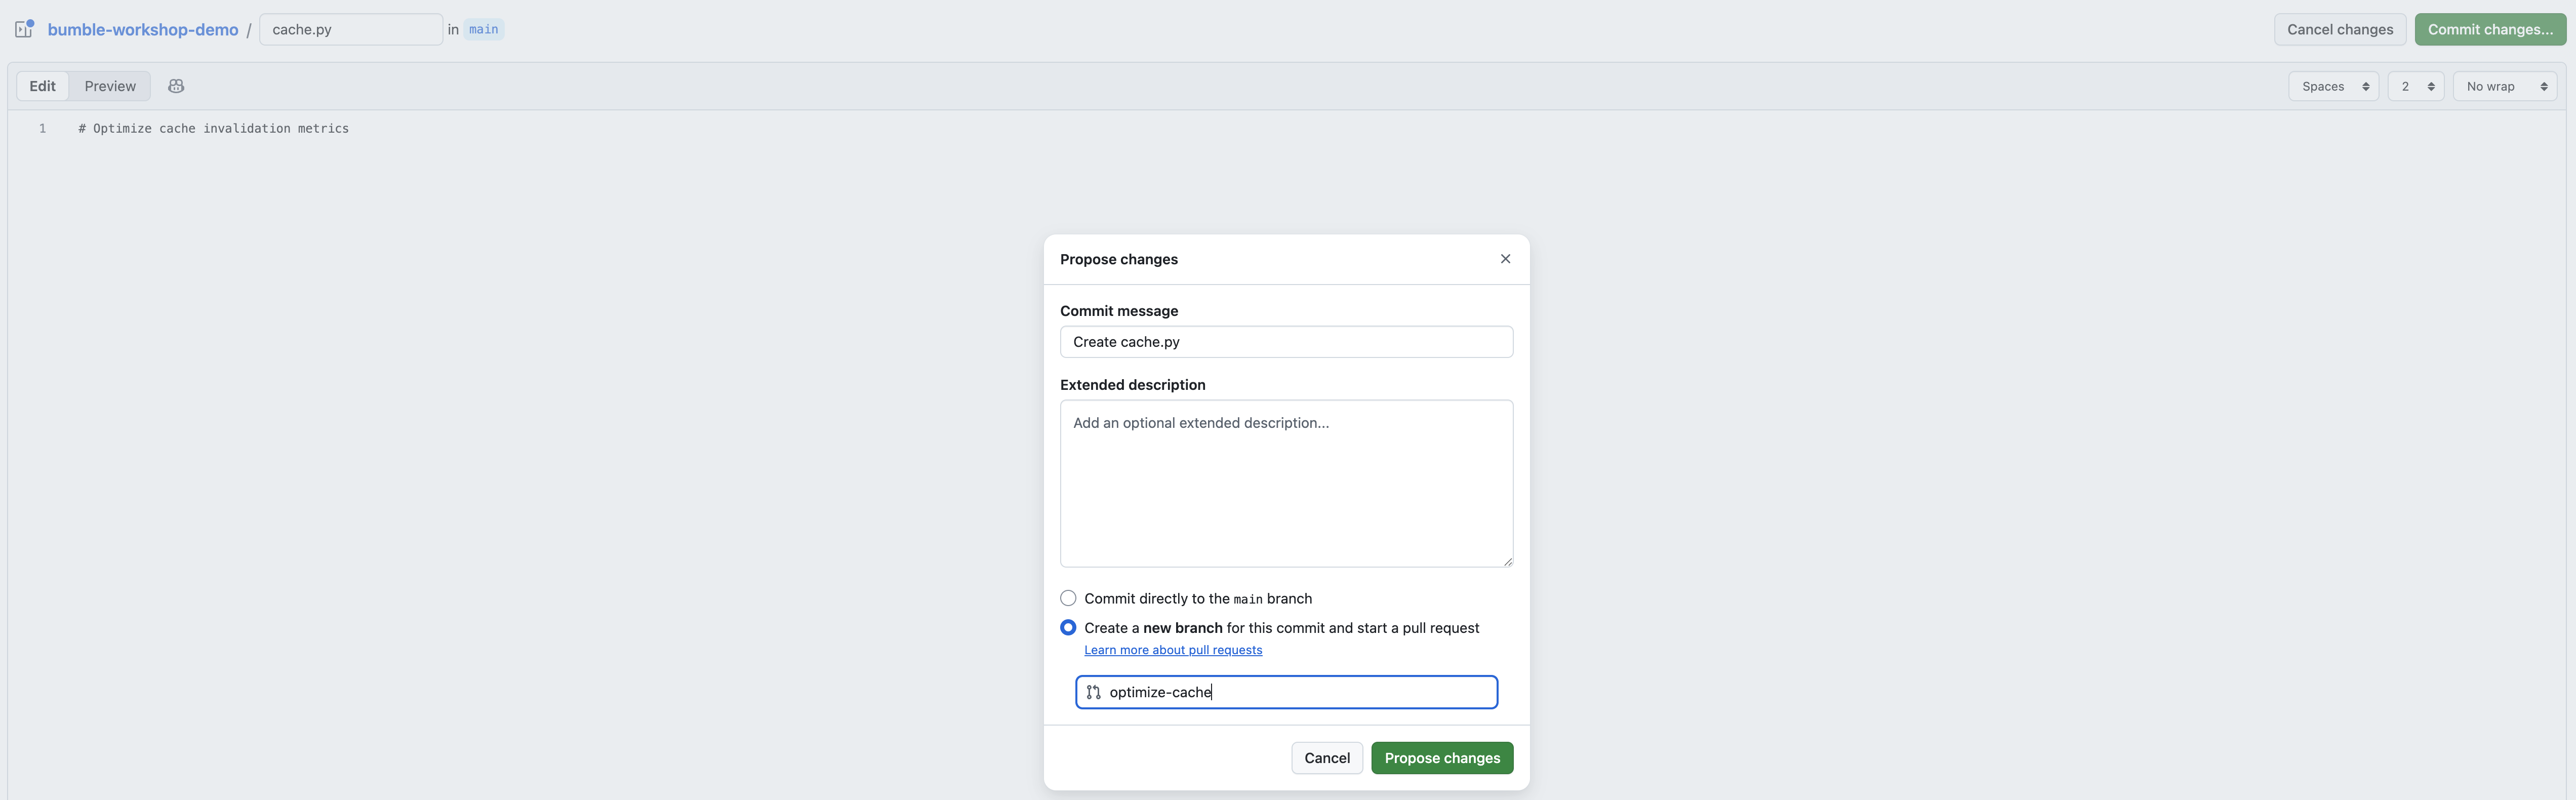Click line number 1 in the editor

tap(42, 128)
